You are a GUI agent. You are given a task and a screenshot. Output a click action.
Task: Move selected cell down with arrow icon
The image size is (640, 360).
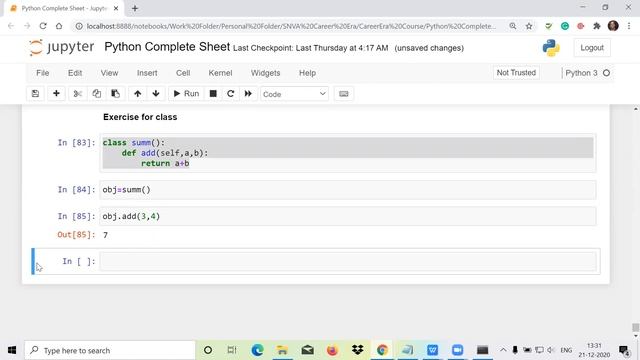tap(156, 93)
